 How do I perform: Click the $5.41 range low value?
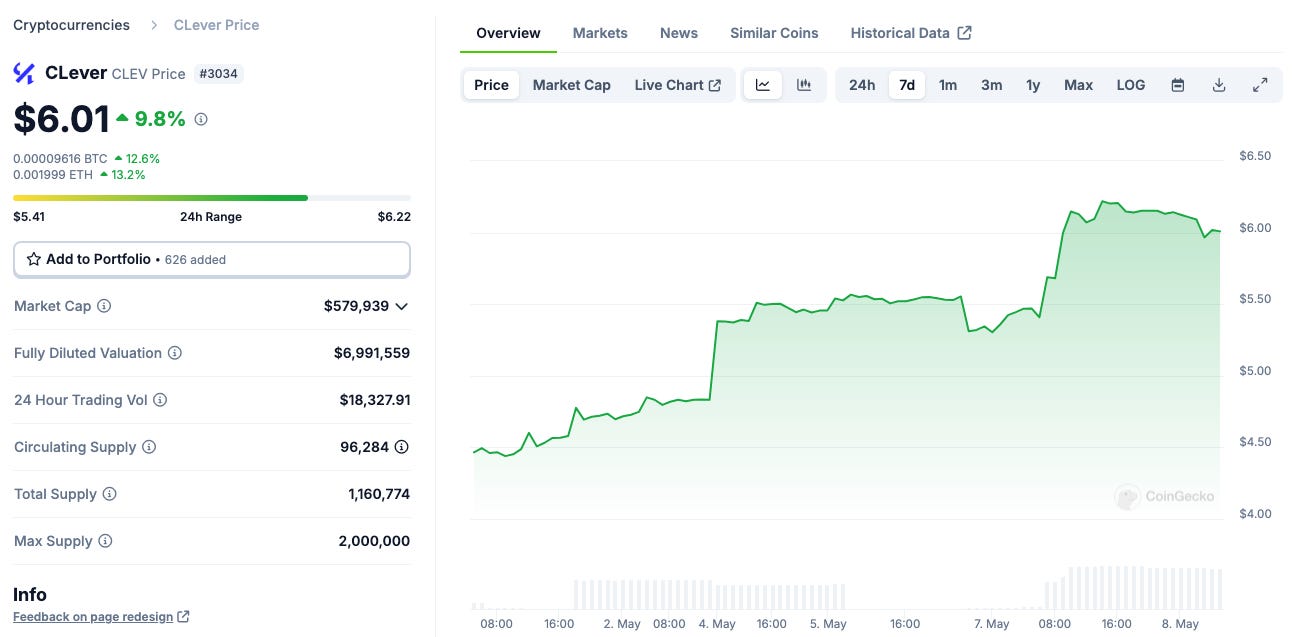click(29, 217)
